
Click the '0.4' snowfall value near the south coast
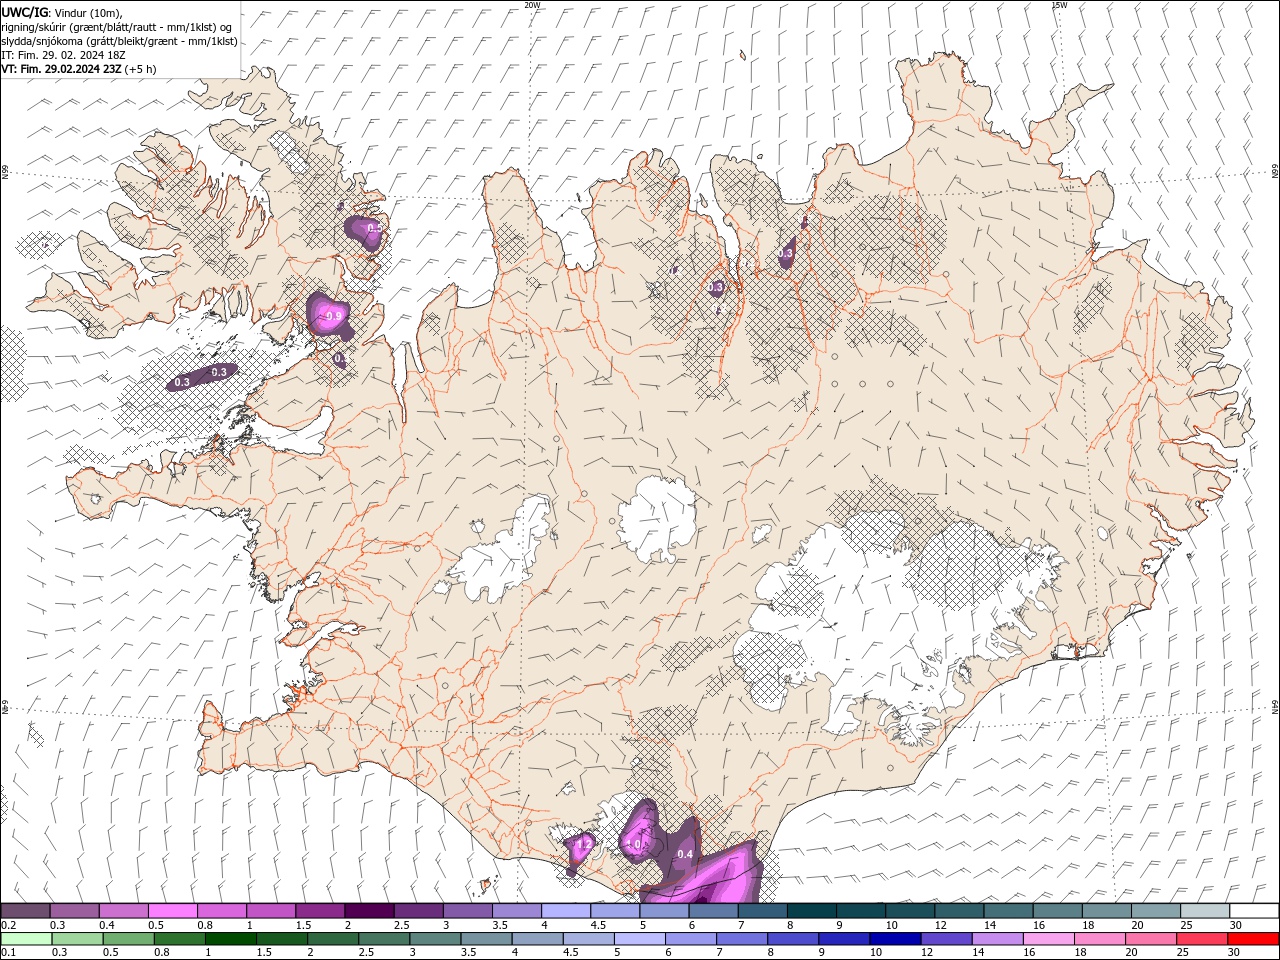[685, 854]
